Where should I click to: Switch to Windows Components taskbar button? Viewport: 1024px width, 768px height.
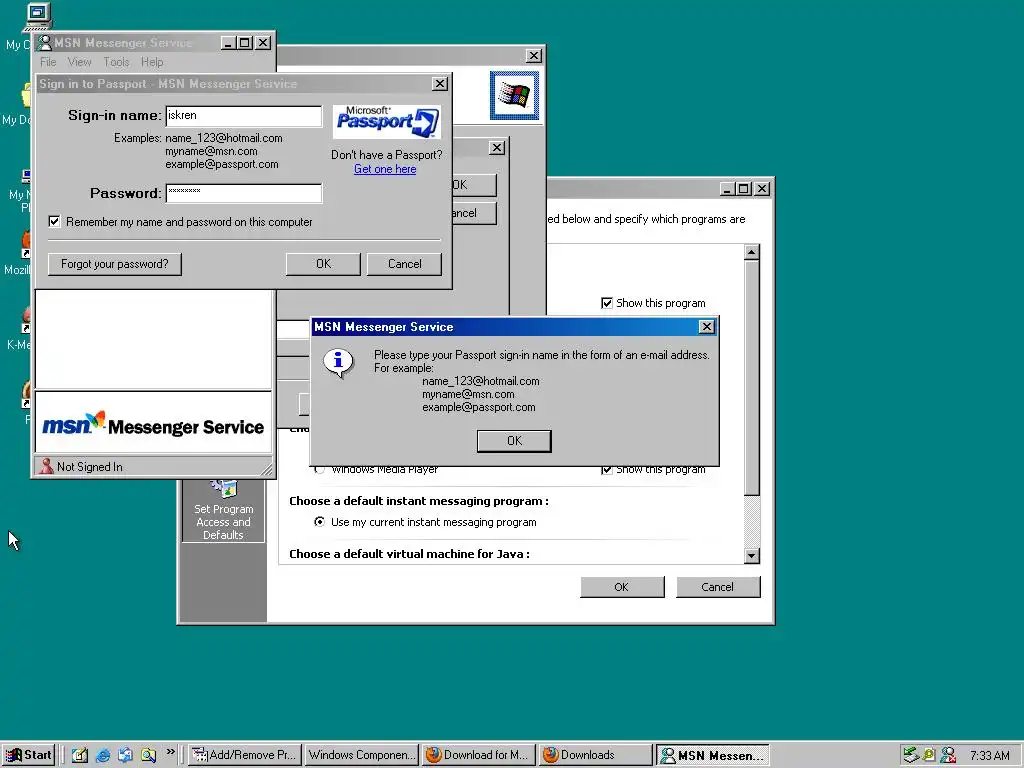[361, 755]
